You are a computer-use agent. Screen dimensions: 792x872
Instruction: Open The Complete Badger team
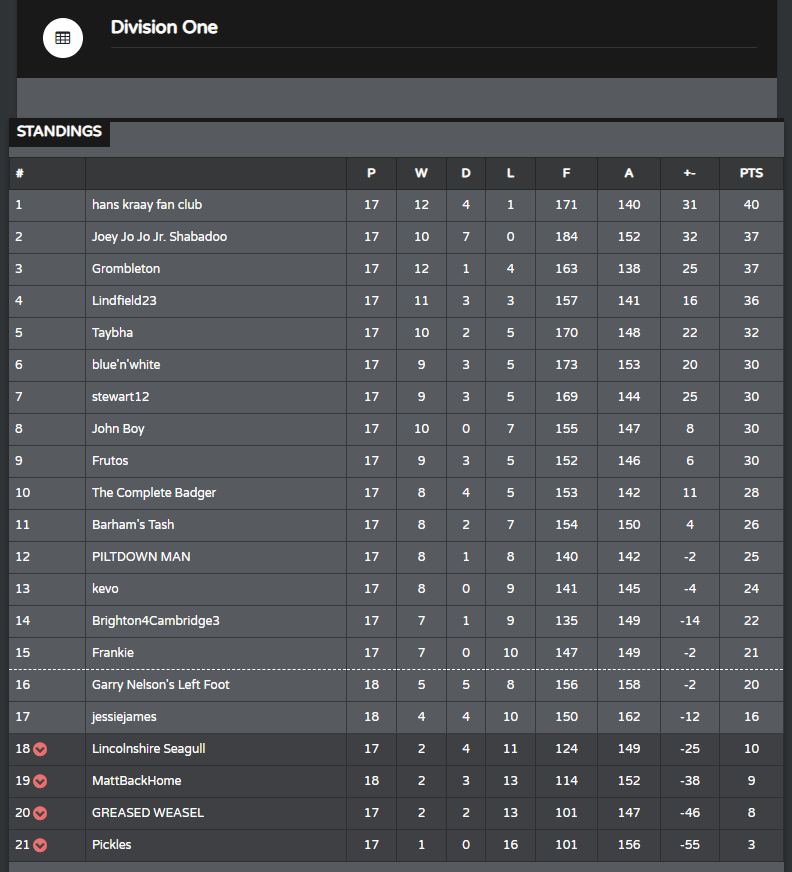point(154,493)
